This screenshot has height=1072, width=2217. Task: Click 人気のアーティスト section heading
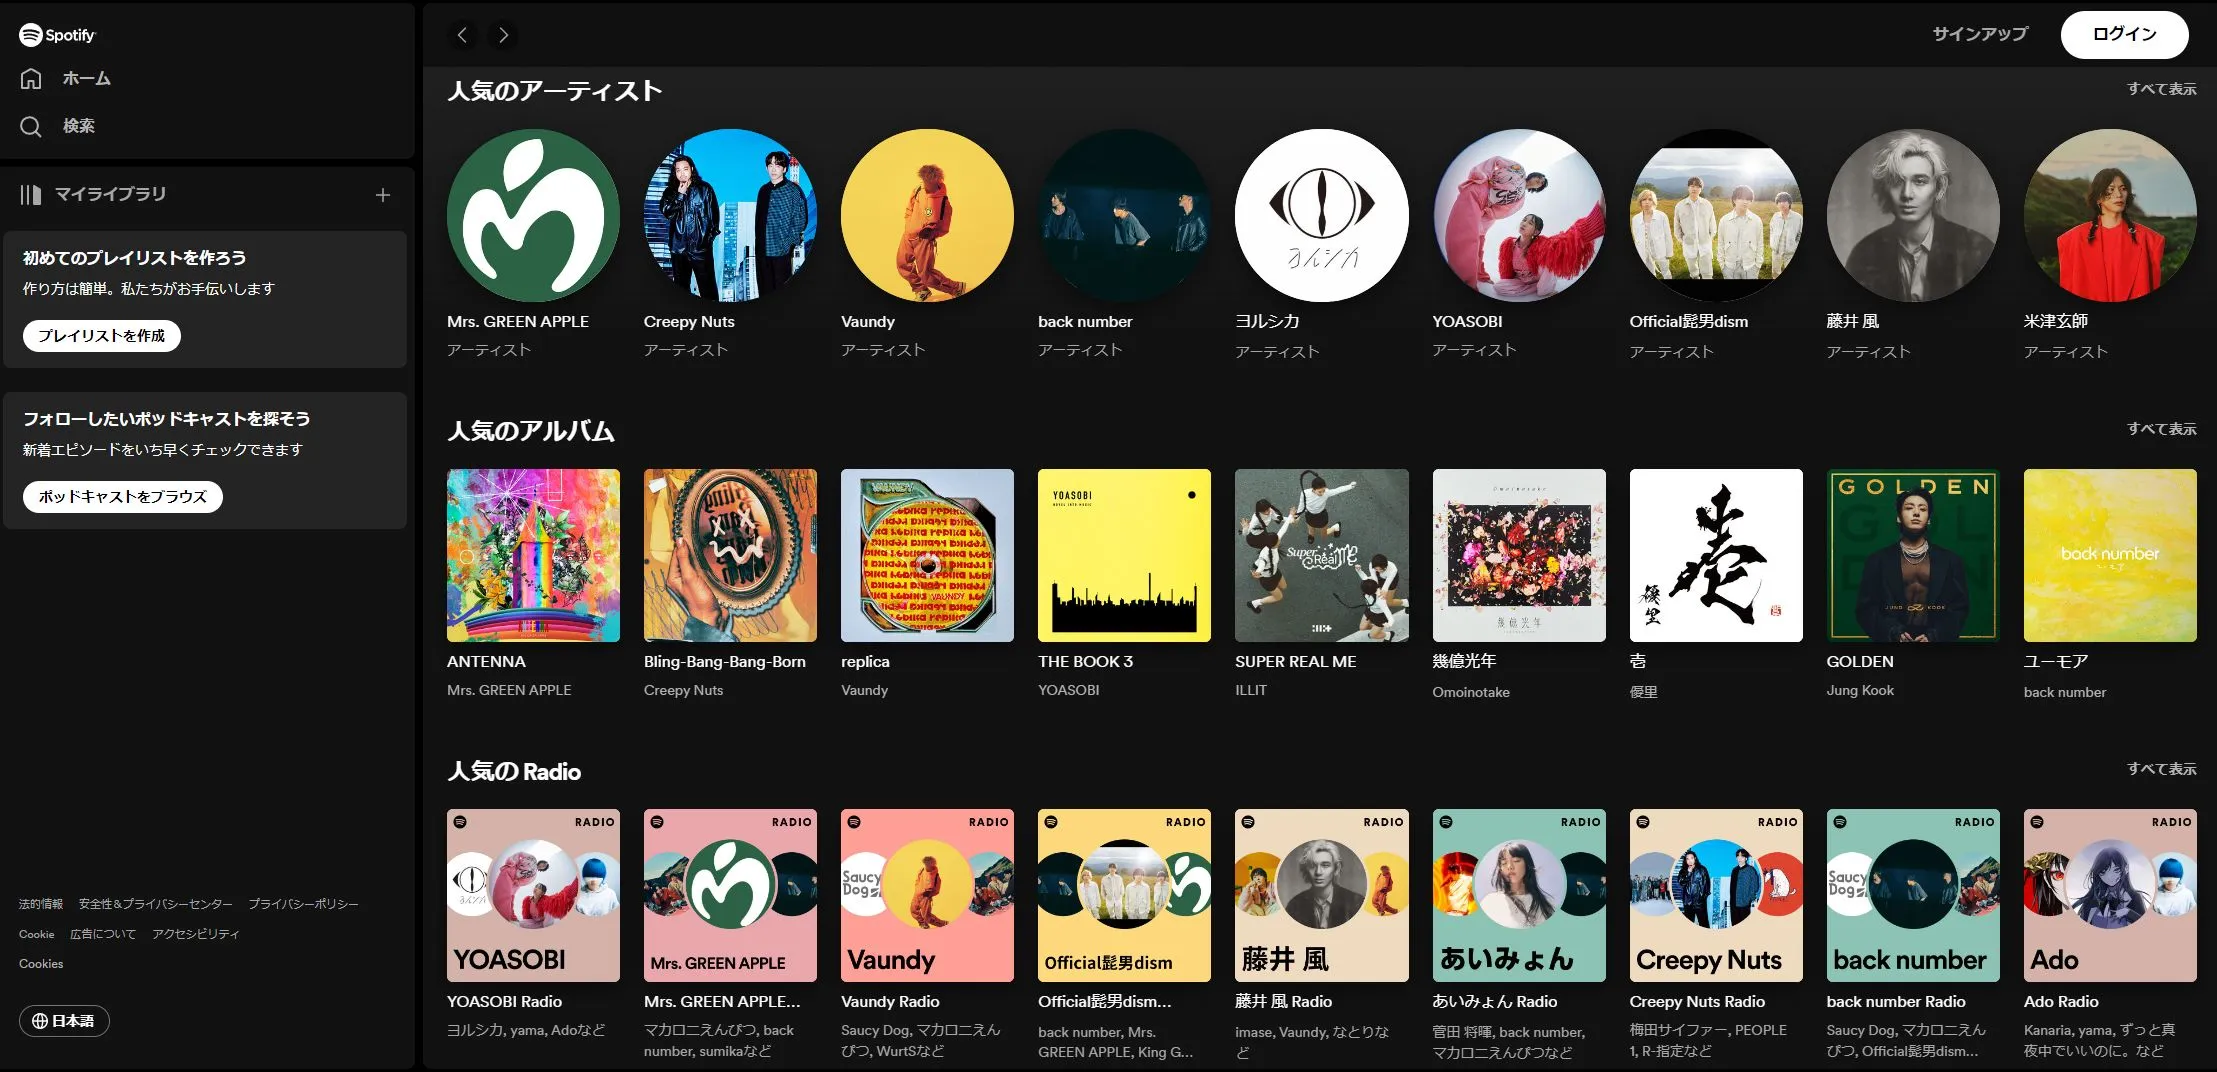point(555,91)
